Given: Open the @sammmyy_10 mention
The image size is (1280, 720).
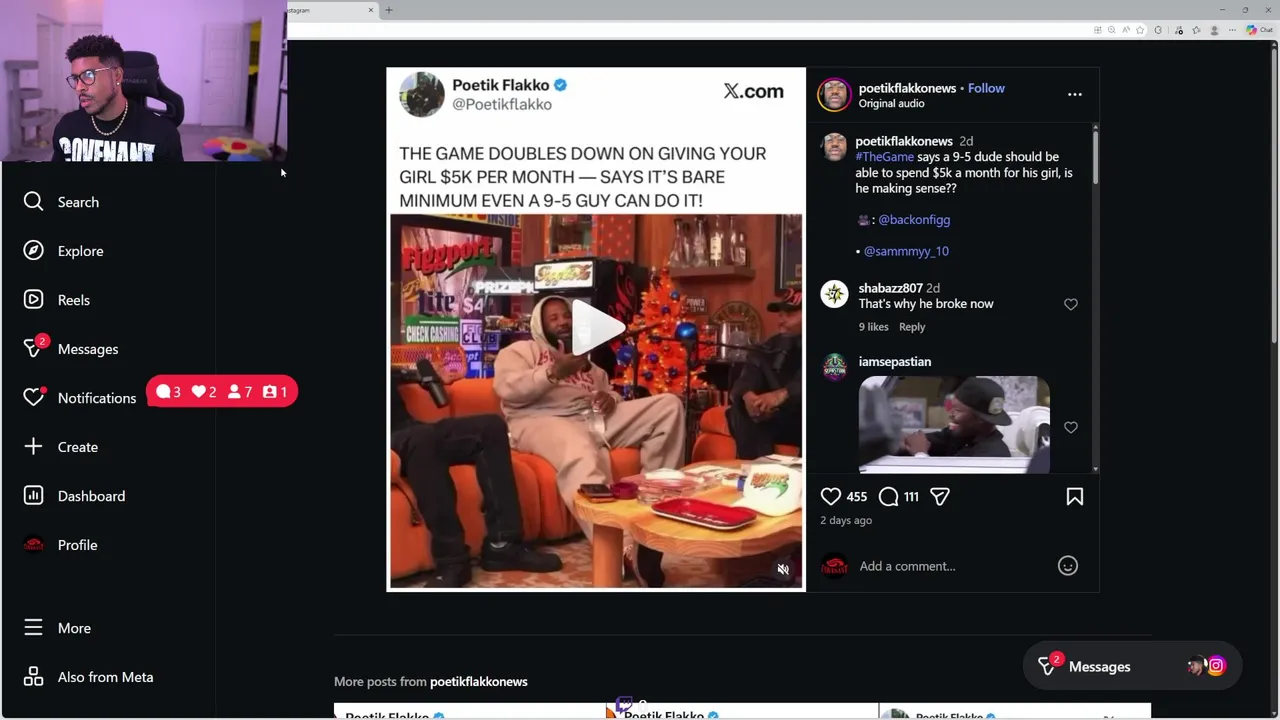Looking at the screenshot, I should [x=906, y=252].
